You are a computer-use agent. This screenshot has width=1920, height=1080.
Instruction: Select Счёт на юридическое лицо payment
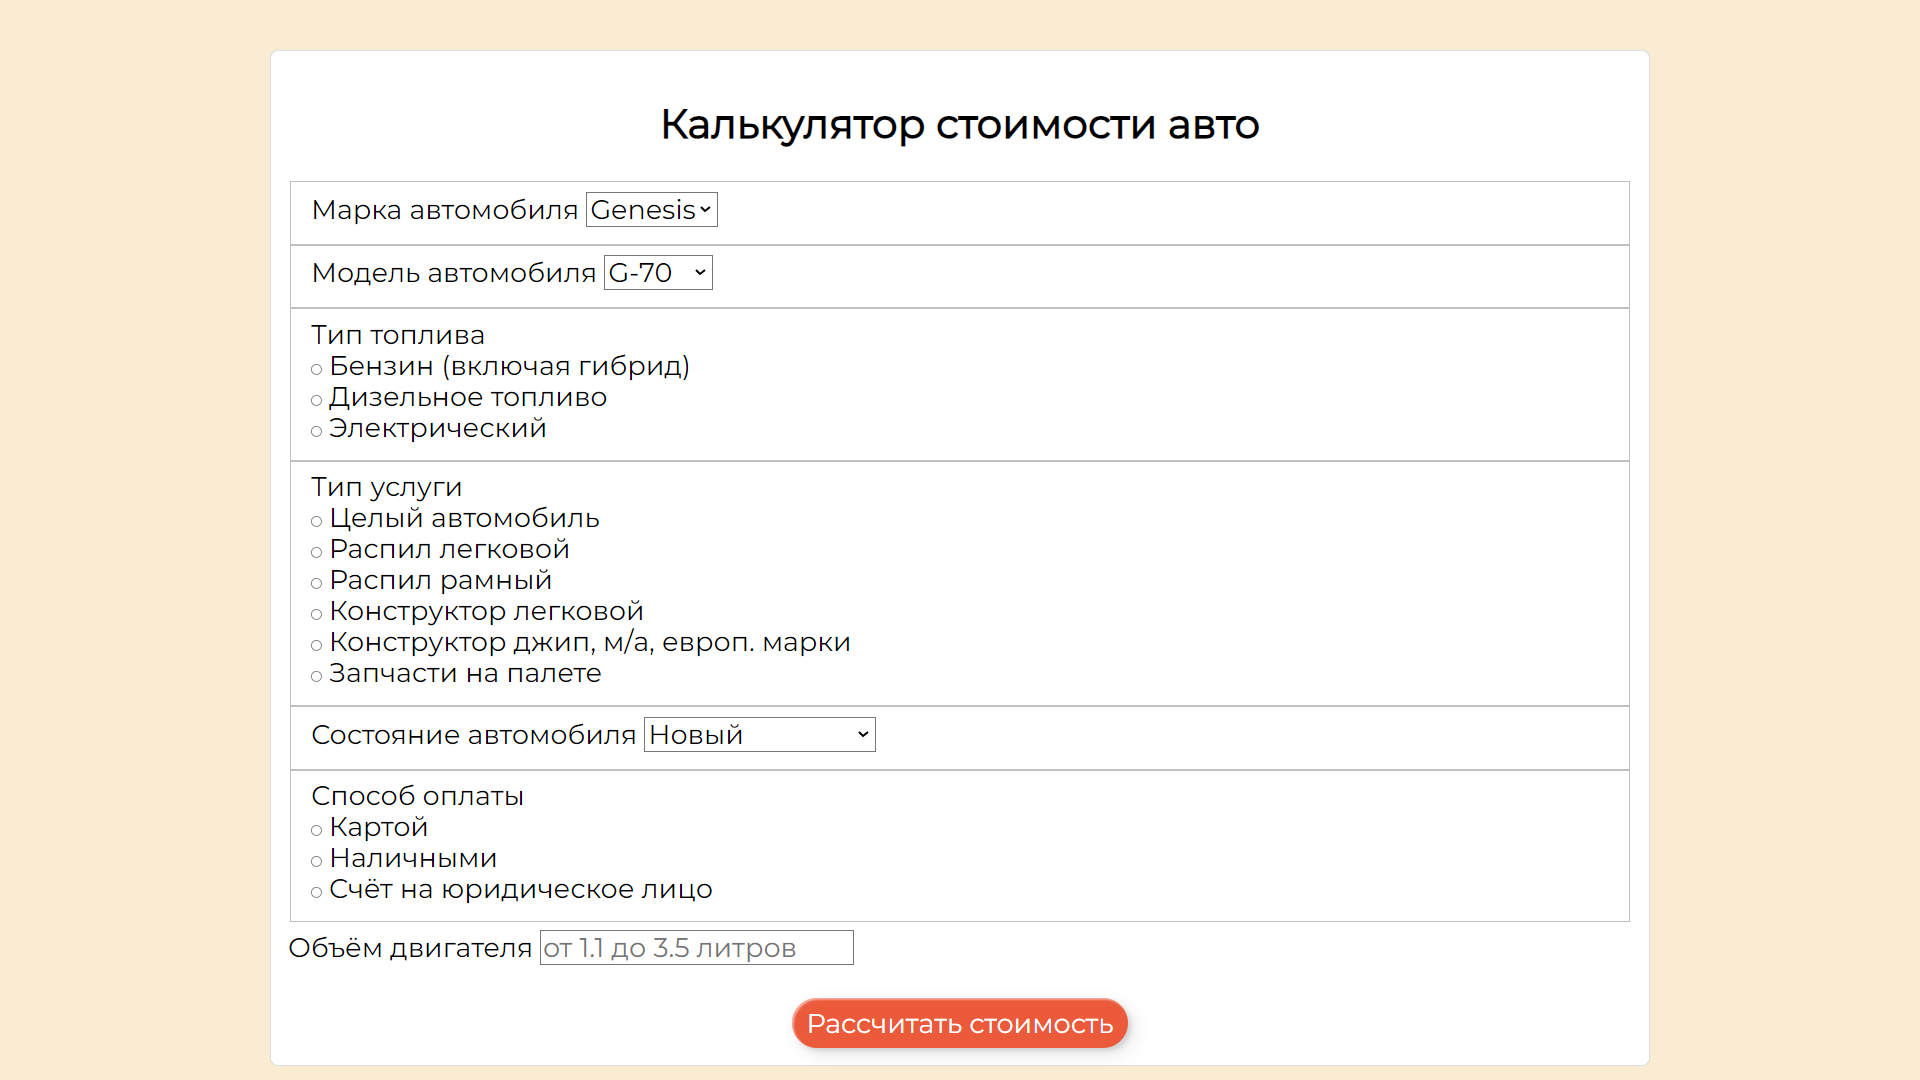click(x=317, y=892)
